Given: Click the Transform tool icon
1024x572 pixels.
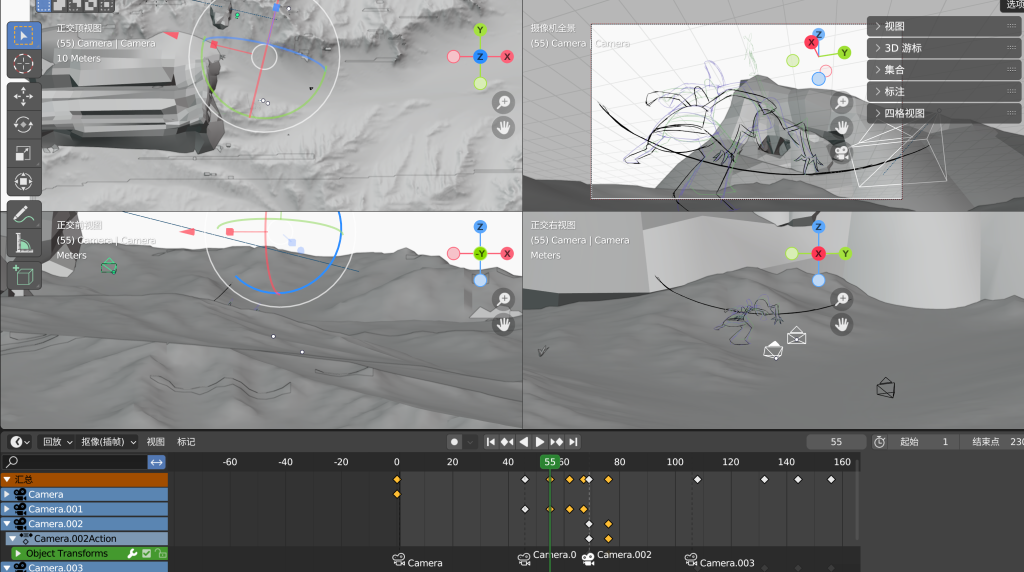Looking at the screenshot, I should 23,182.
